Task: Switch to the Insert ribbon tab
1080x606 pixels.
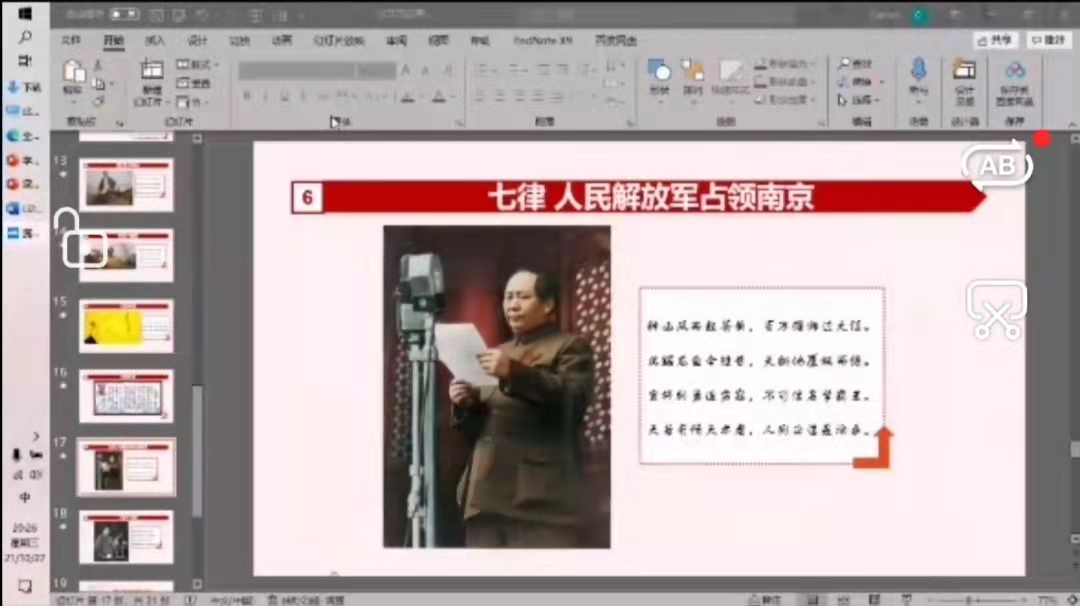Action: coord(155,41)
